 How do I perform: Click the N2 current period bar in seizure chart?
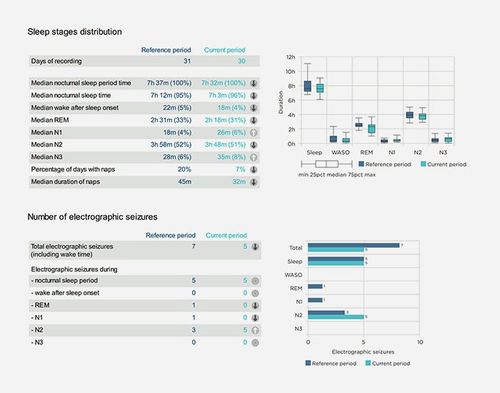click(x=336, y=317)
